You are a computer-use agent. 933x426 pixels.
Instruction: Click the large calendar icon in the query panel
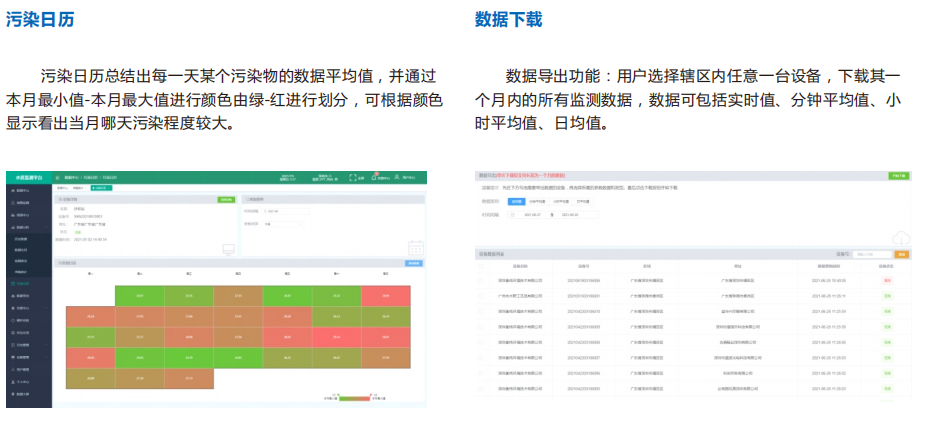[415, 248]
